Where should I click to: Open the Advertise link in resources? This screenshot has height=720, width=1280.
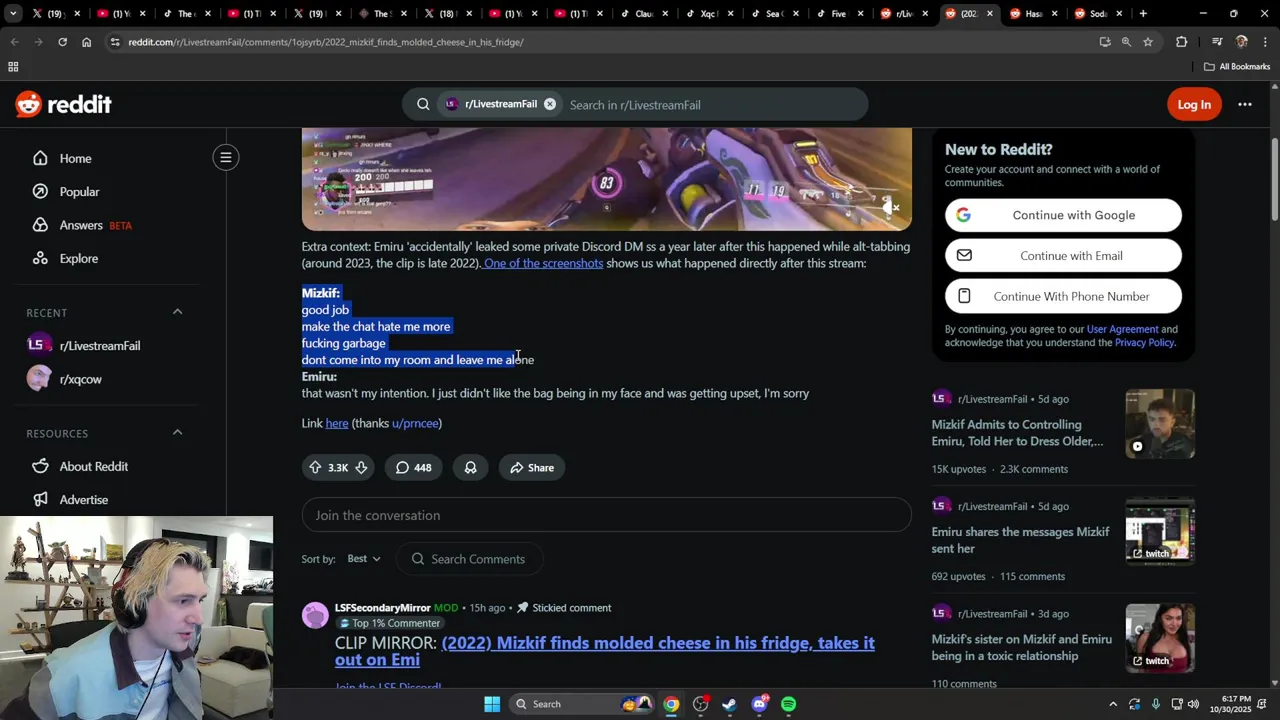click(x=83, y=499)
